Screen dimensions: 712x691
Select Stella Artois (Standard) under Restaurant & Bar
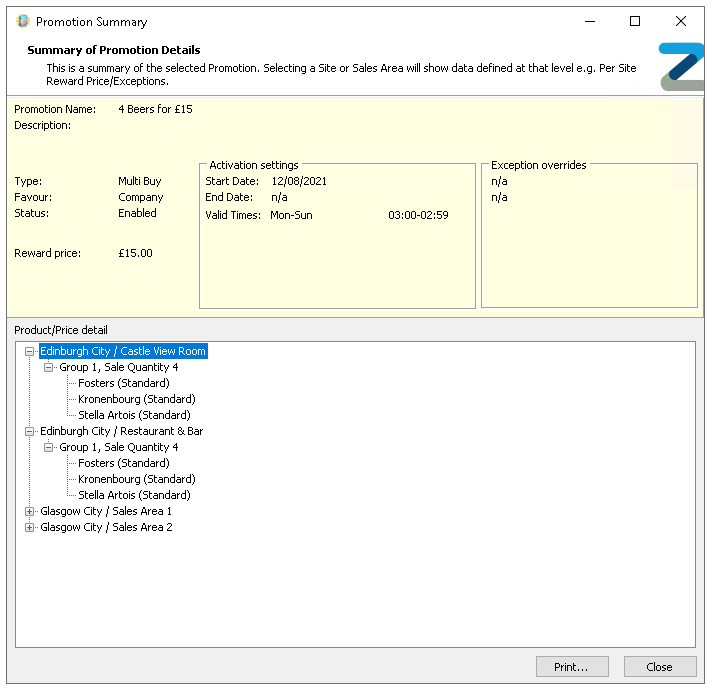coord(133,495)
